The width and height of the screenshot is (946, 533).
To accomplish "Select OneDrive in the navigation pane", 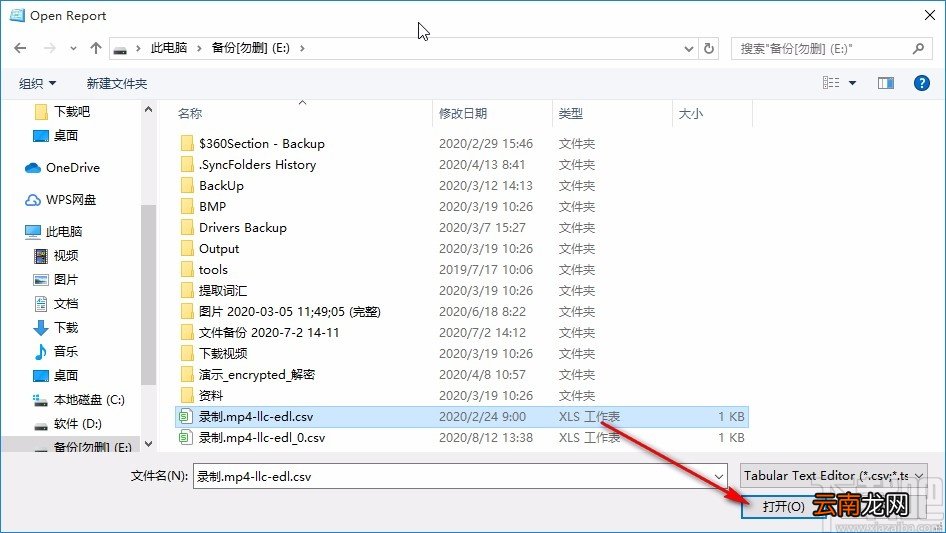I will [x=62, y=168].
